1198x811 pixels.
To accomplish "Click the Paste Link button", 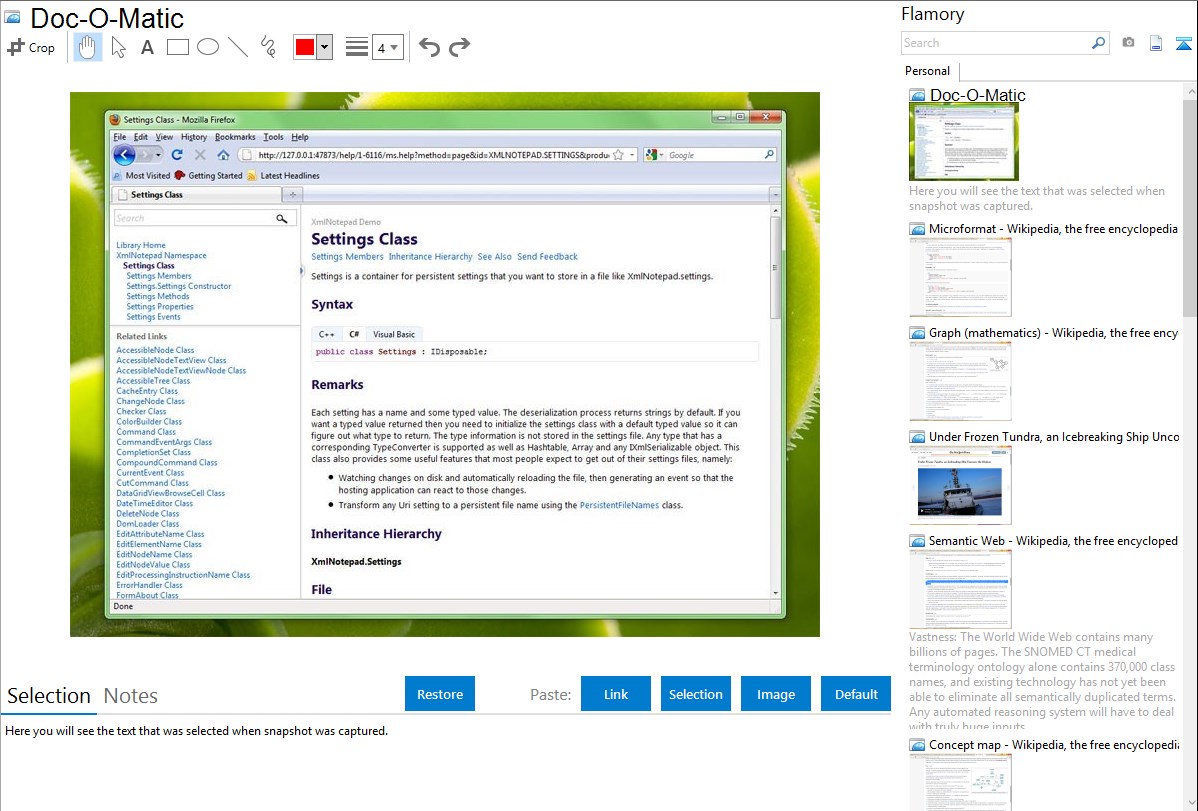I will [x=616, y=694].
